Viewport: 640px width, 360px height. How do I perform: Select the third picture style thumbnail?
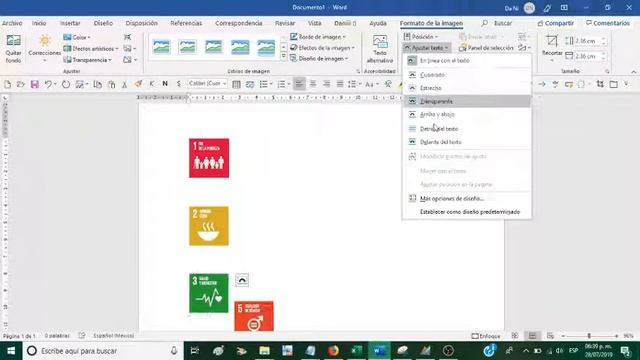[213, 47]
